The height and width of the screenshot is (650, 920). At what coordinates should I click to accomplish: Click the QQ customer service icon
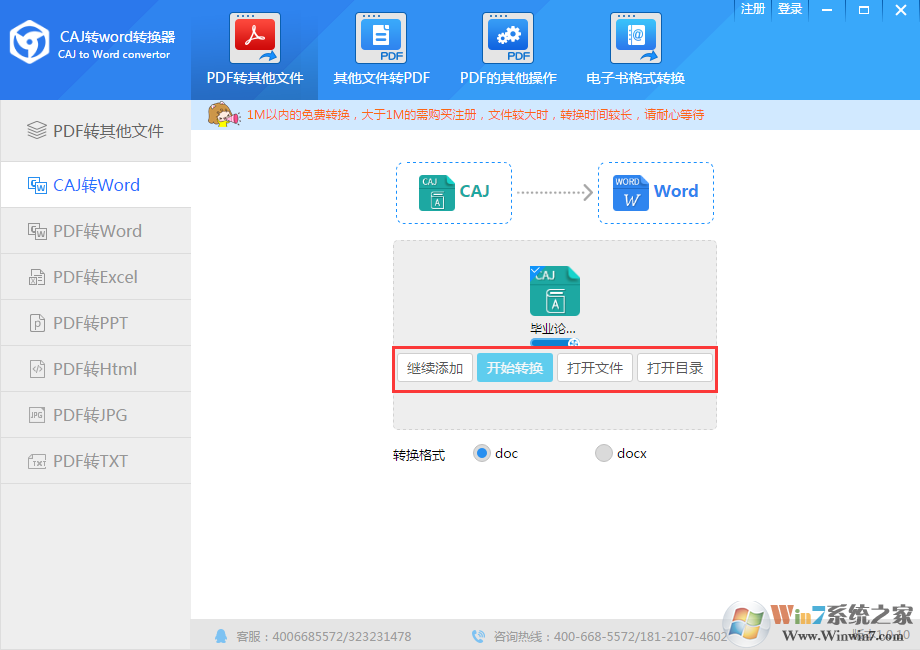point(221,636)
